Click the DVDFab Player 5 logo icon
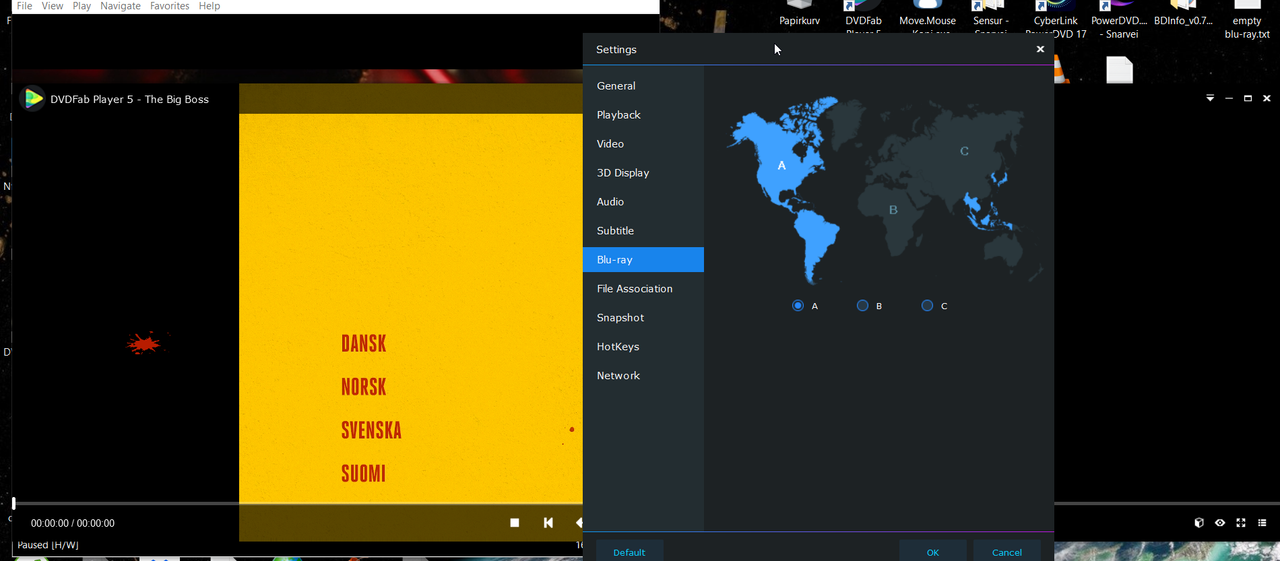Image resolution: width=1280 pixels, height=561 pixels. [33, 98]
